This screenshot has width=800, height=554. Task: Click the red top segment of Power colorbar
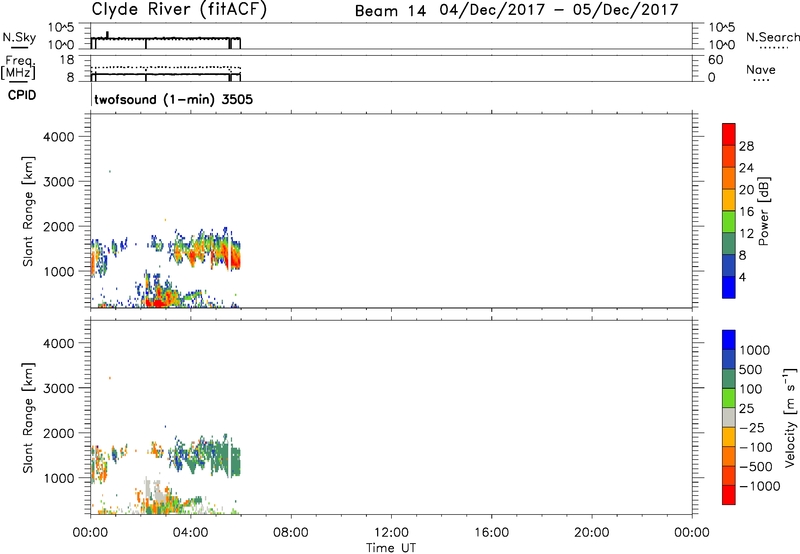(729, 134)
